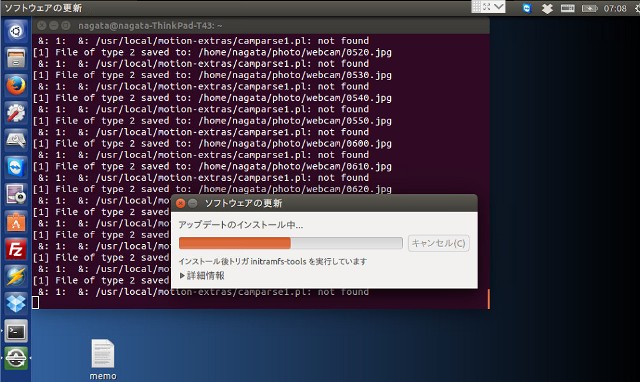Screen dimensions: 640x382
Task: Open keyboard input indicator in panel
Action: tap(567, 8)
